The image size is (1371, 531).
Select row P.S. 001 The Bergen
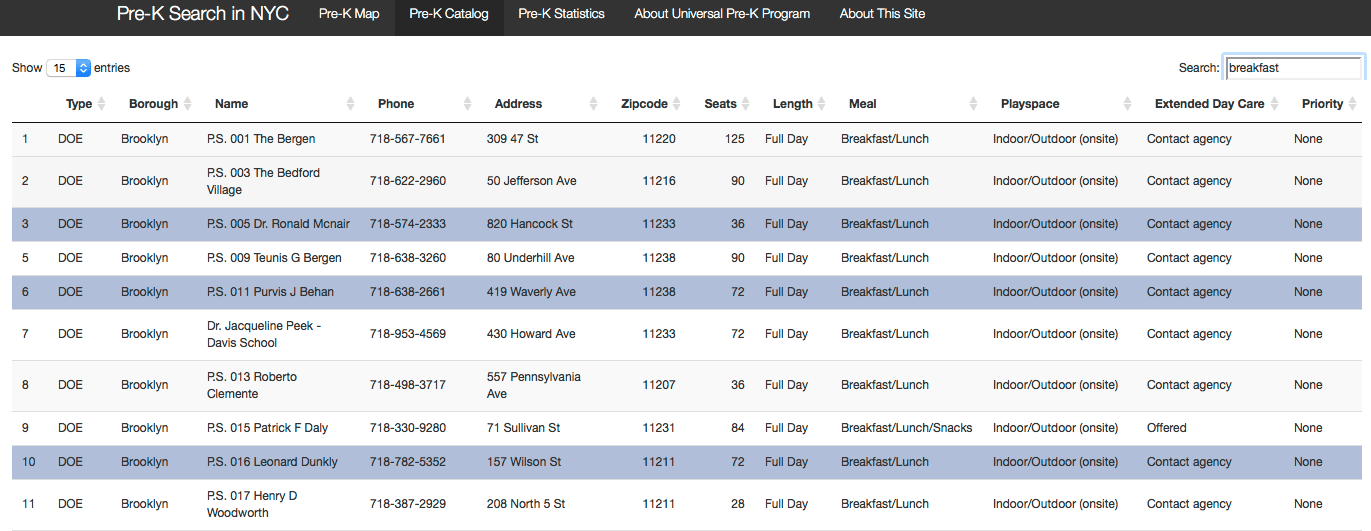pyautogui.click(x=685, y=139)
